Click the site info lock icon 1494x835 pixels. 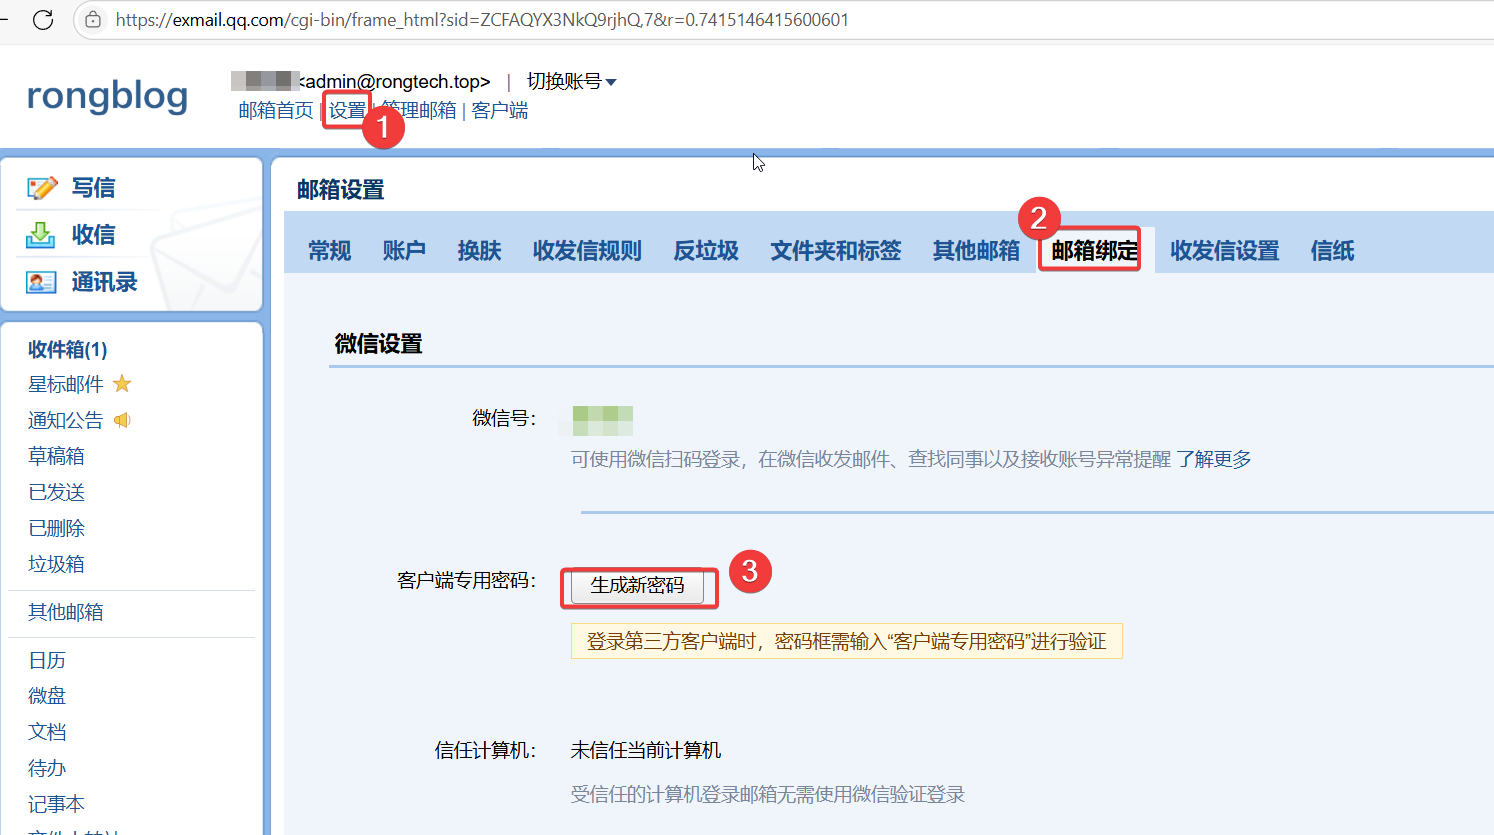(93, 20)
